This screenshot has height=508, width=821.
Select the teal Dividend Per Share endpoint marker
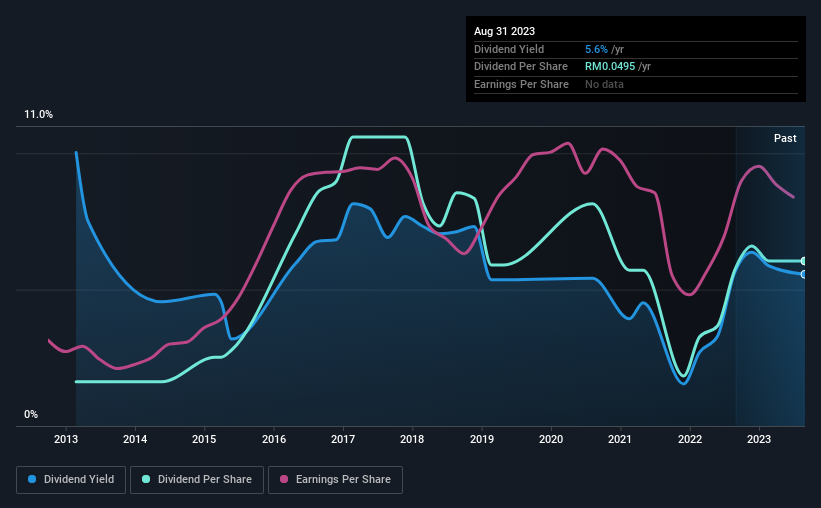[x=803, y=261]
